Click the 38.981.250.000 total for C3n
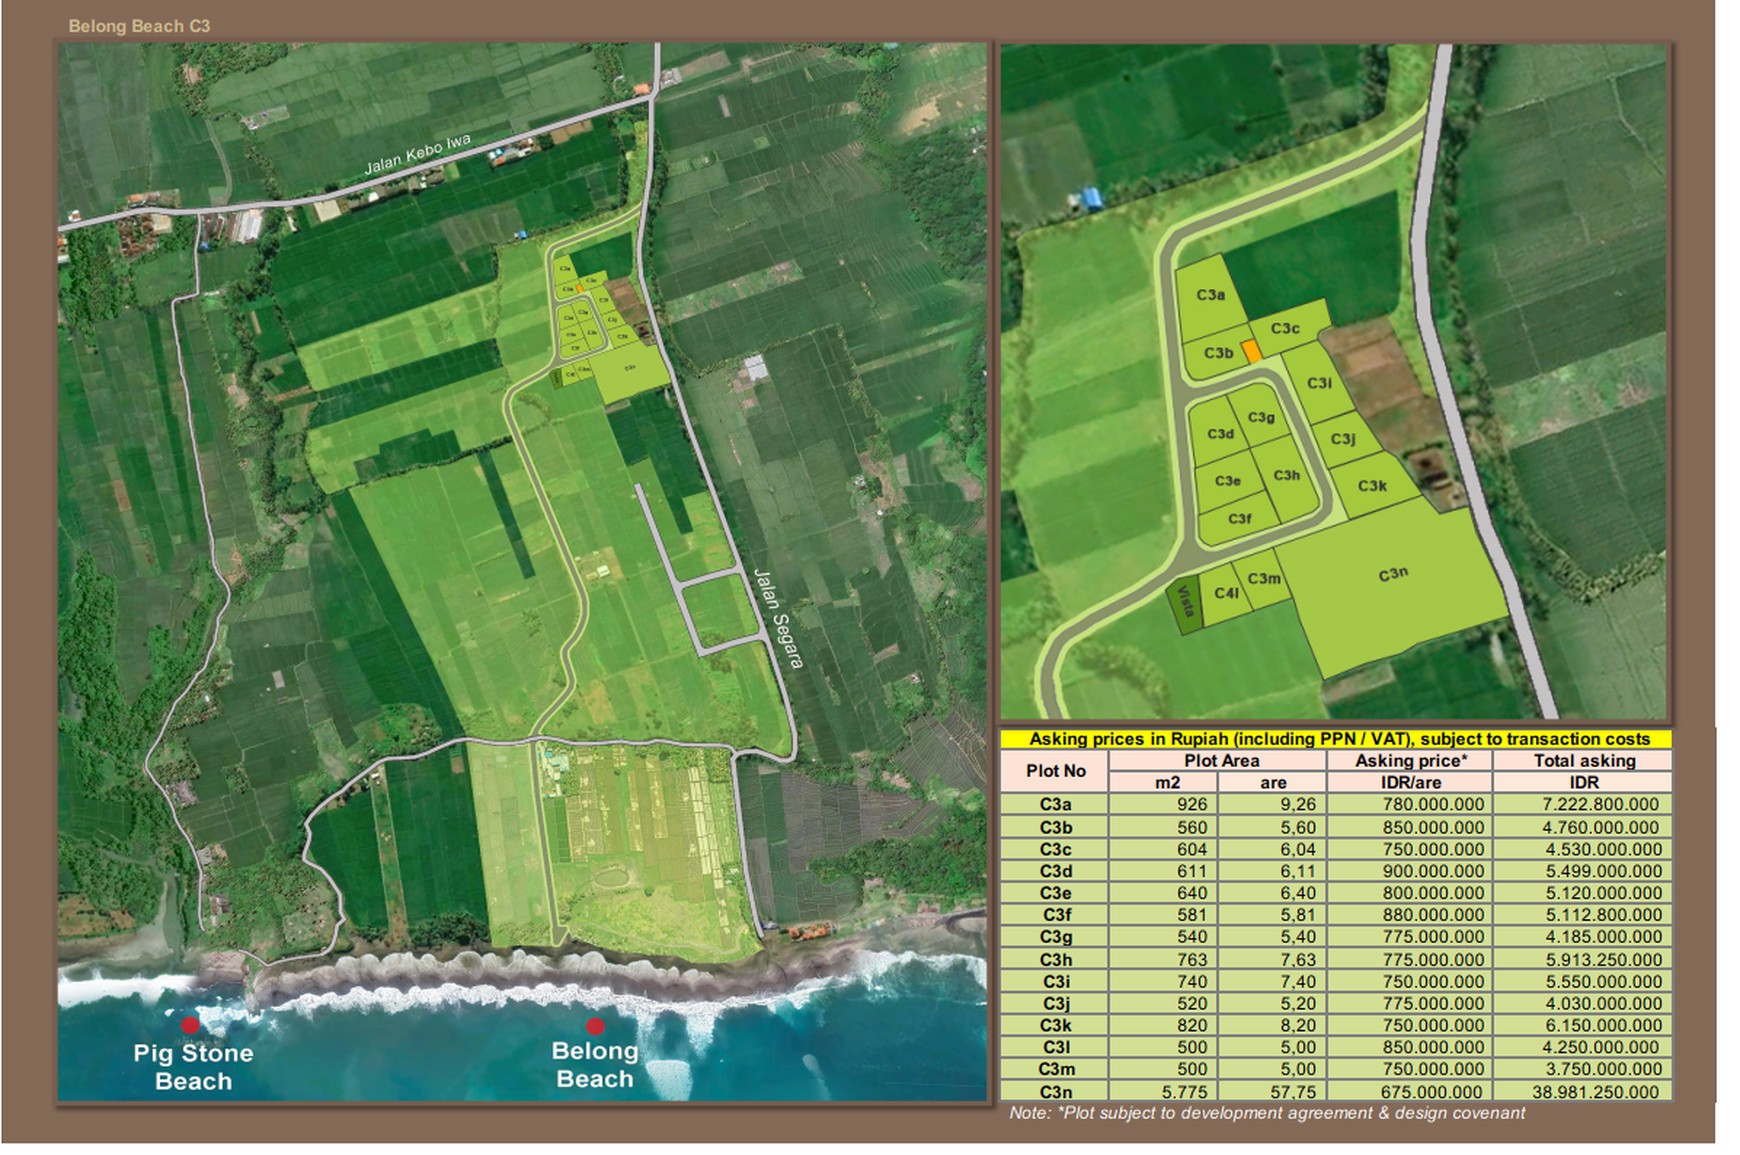The height and width of the screenshot is (1155, 1740). pos(1596,1092)
